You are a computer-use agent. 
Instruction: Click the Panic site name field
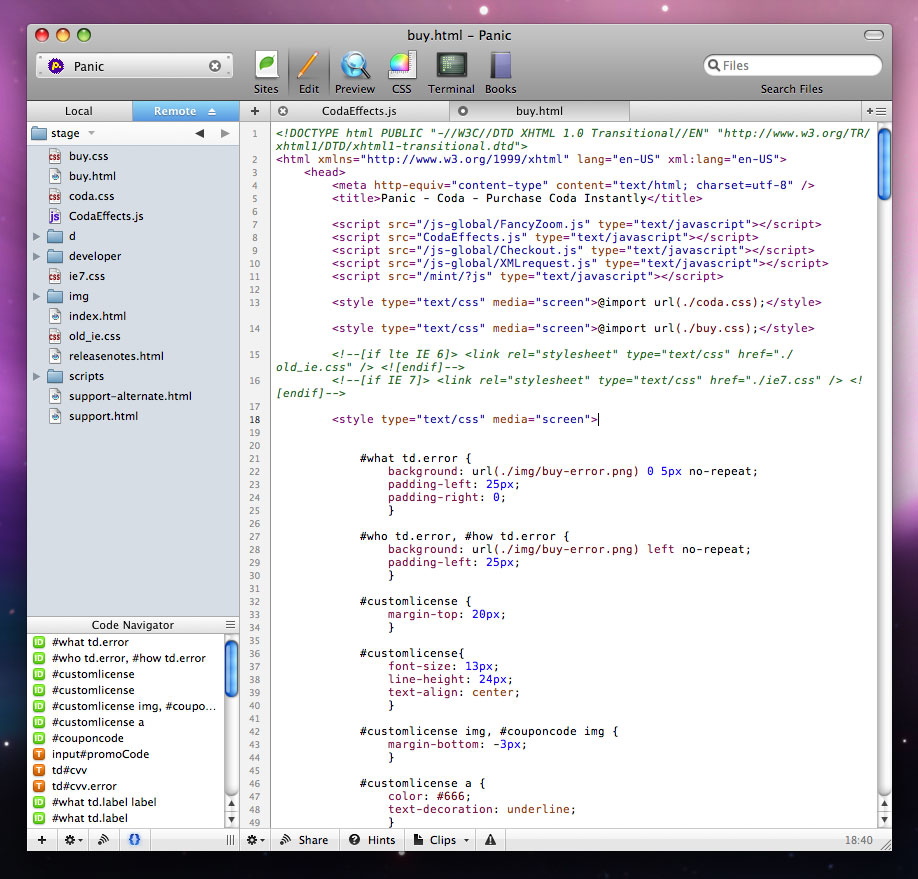(x=135, y=66)
